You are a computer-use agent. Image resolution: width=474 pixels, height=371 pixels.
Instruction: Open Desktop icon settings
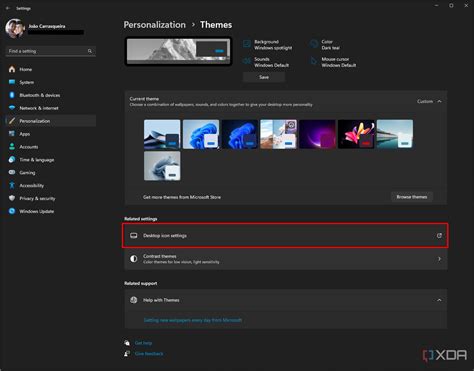click(285, 236)
